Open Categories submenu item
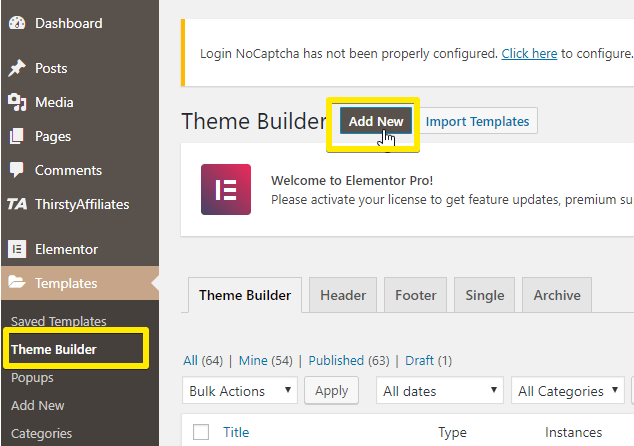The width and height of the screenshot is (634, 446). pos(42,433)
